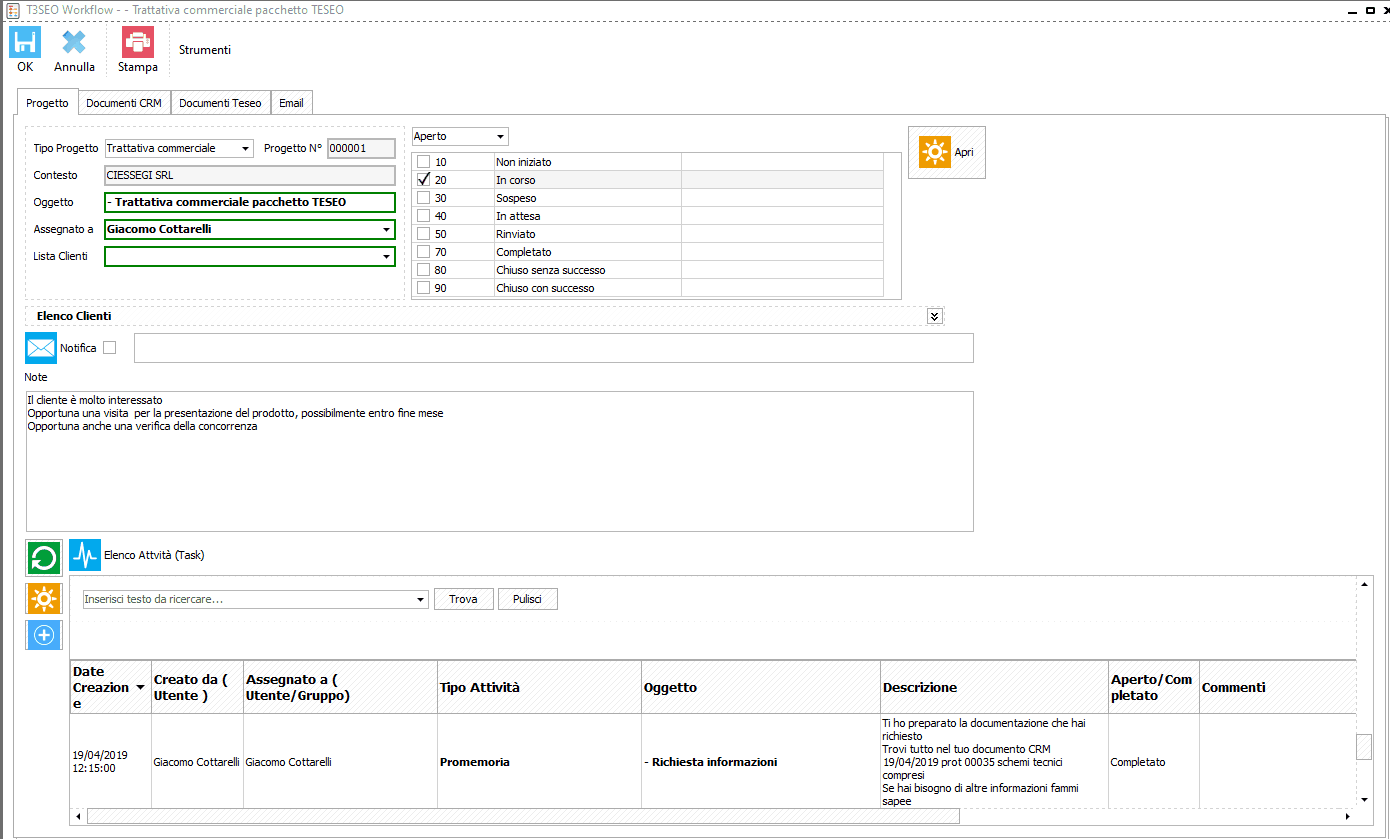
Task: Click the task panel scroll down arrow
Action: (x=1365, y=800)
